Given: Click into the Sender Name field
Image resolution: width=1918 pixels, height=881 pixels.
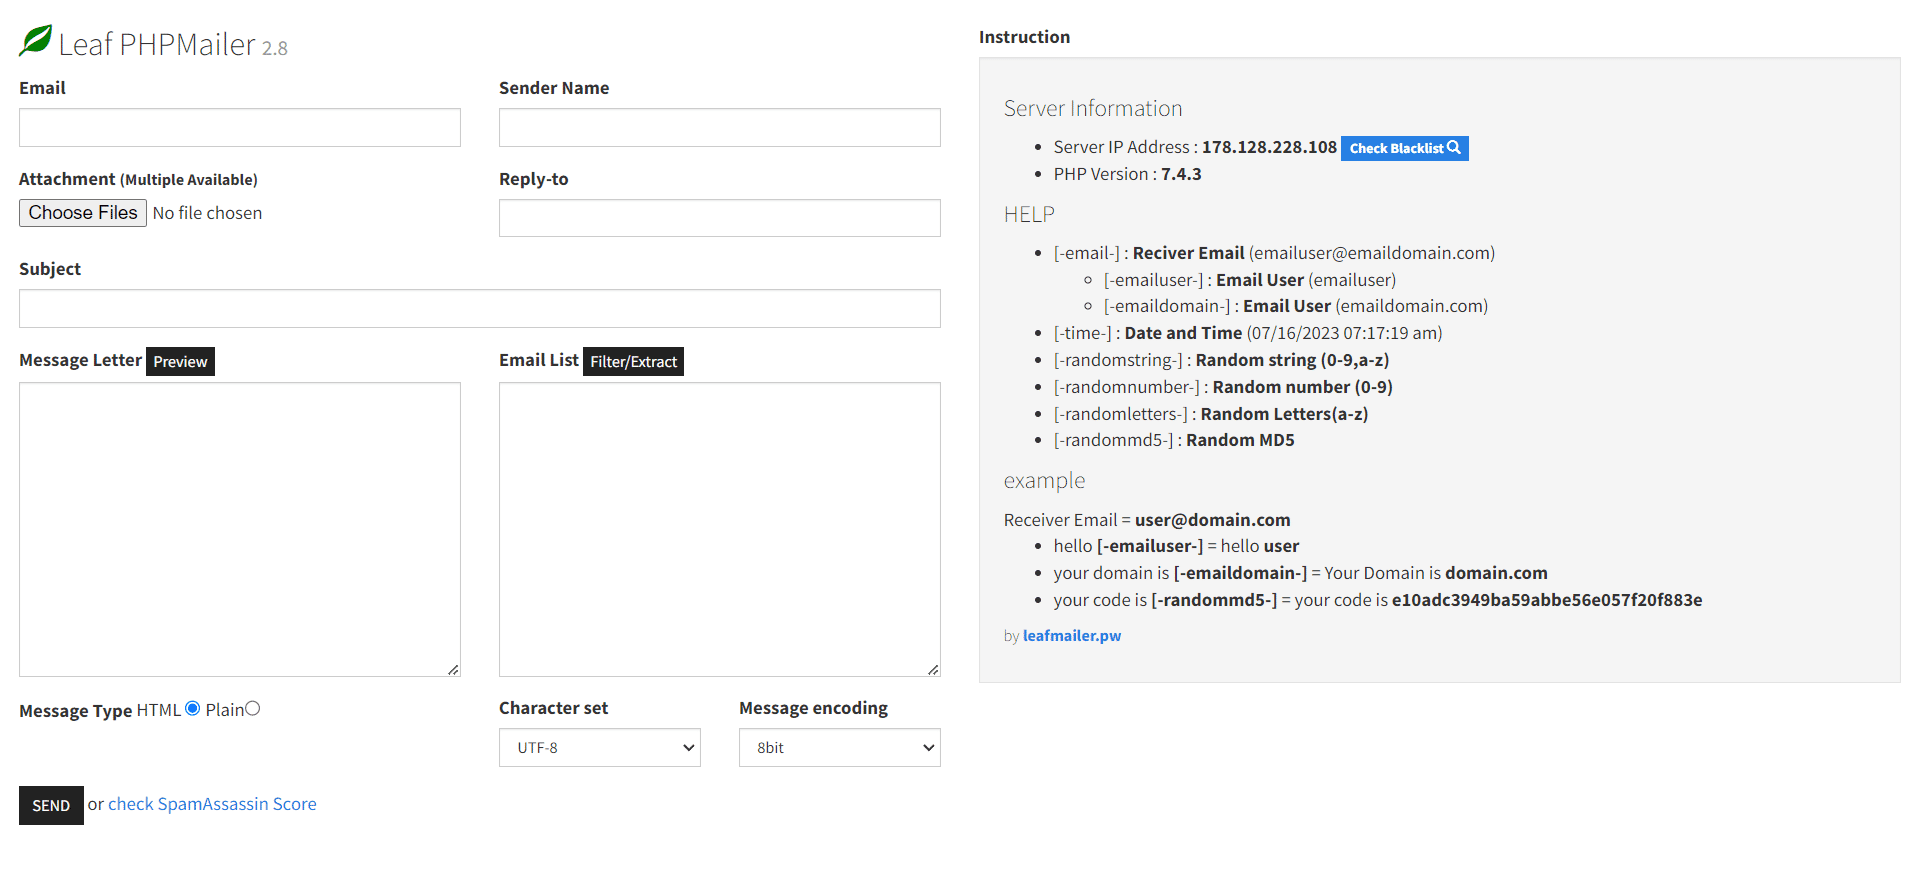Looking at the screenshot, I should (720, 128).
